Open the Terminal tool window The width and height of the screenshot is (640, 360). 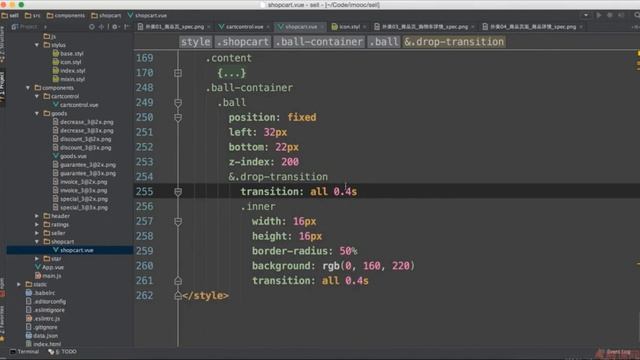pos(24,351)
